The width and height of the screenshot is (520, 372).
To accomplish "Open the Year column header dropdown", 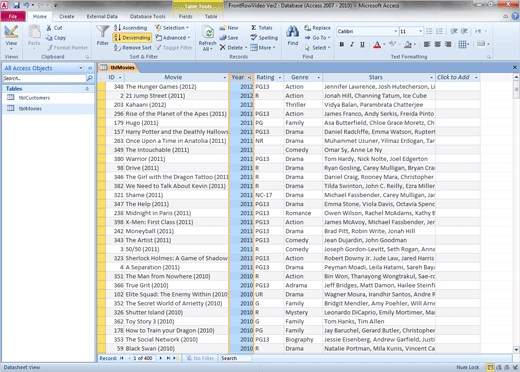I will [249, 77].
